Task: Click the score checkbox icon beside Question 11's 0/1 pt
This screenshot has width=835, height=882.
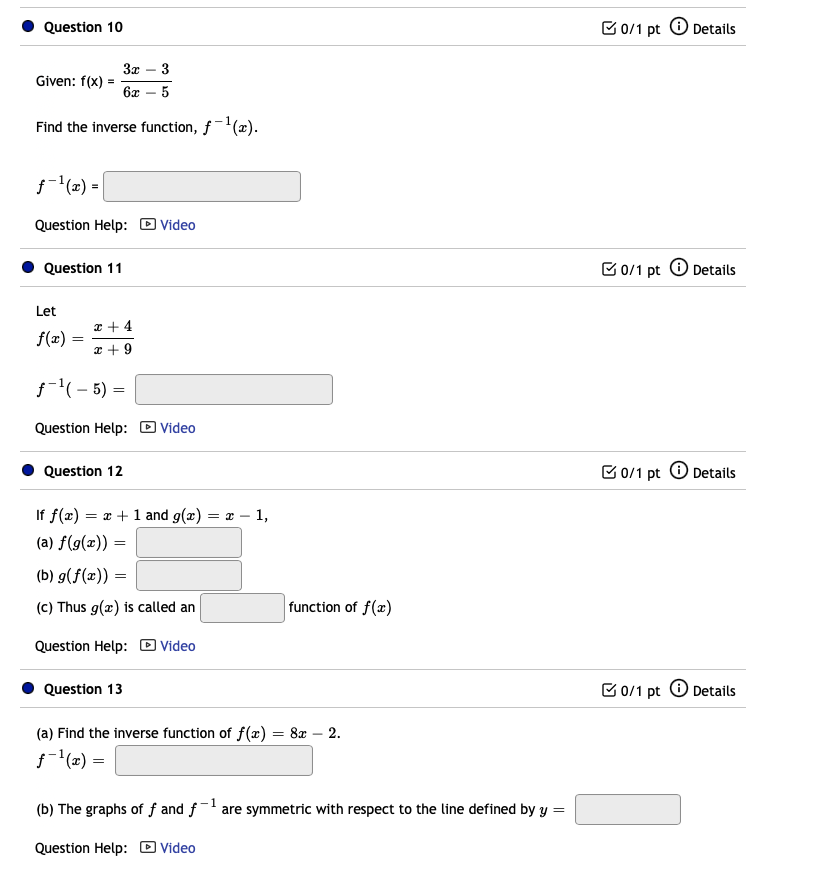Action: (609, 269)
